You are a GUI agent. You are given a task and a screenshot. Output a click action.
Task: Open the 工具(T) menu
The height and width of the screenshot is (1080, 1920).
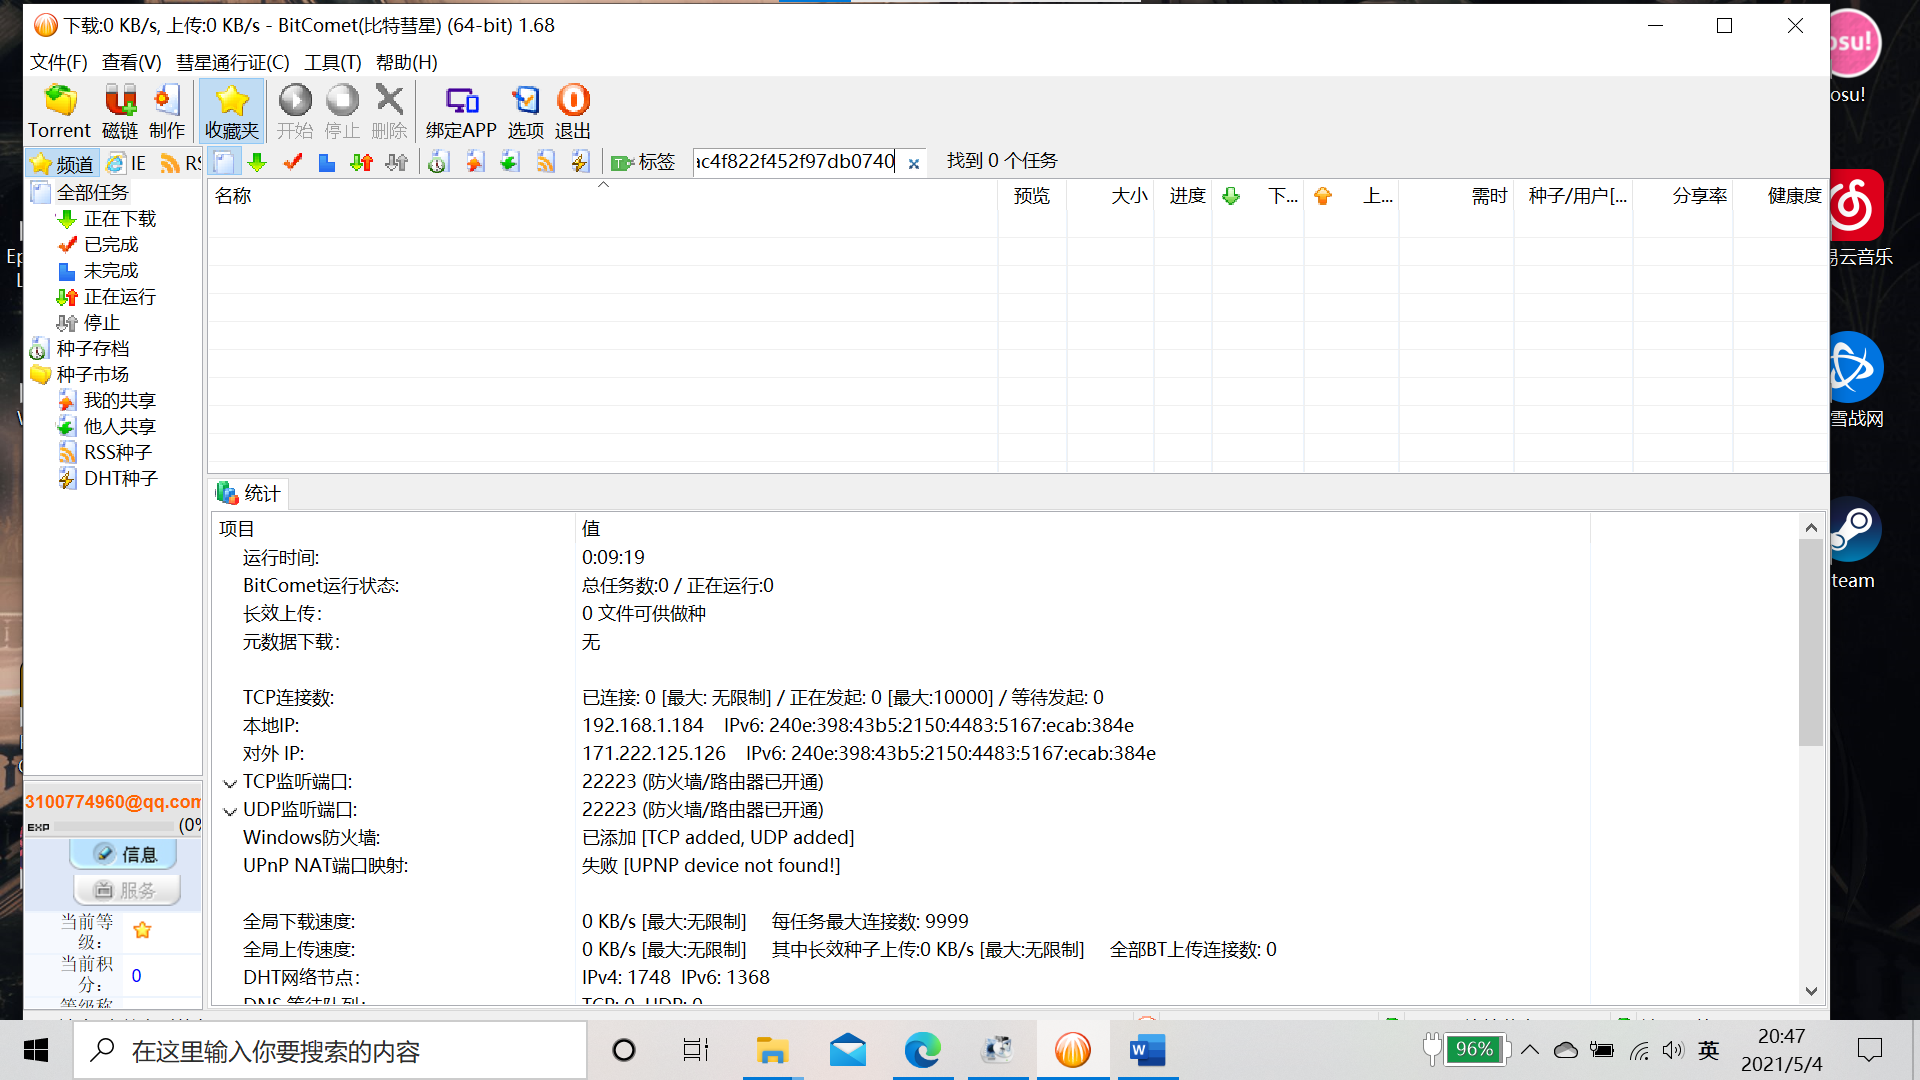pyautogui.click(x=332, y=62)
